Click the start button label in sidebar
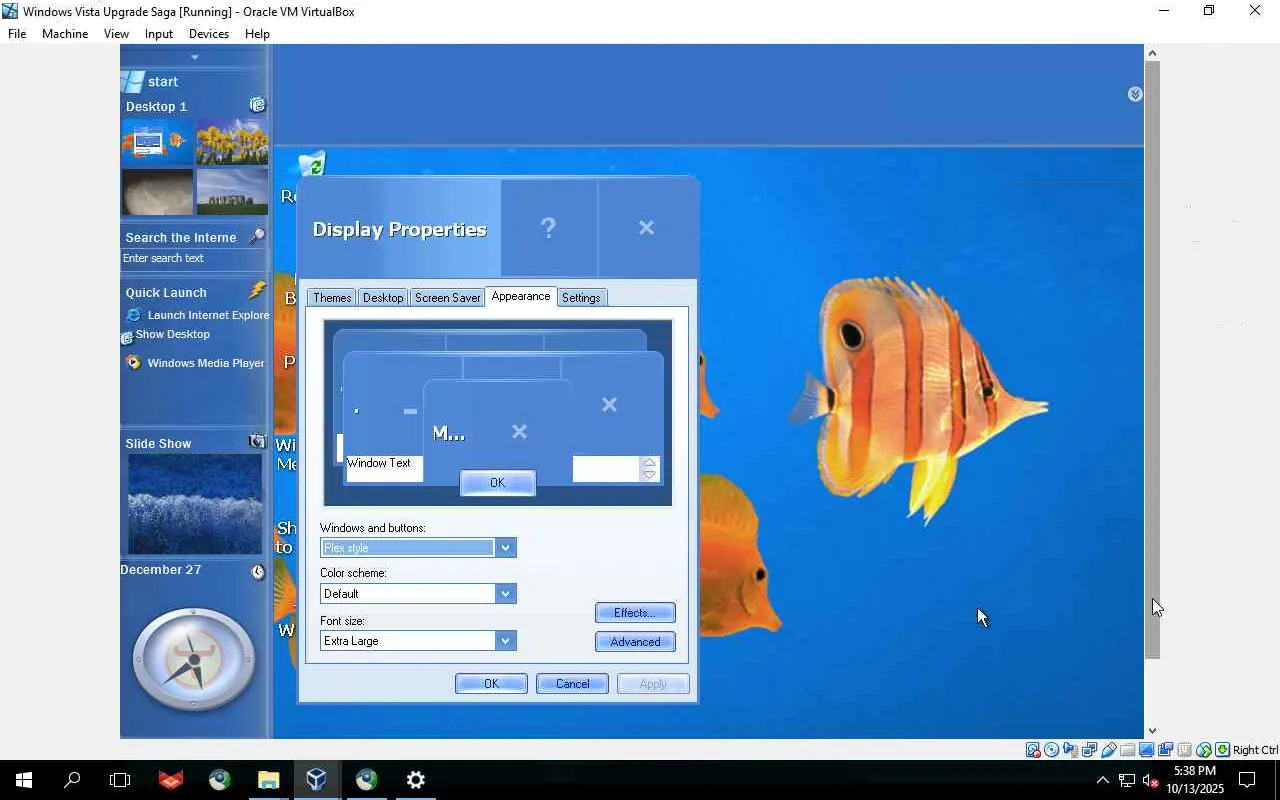Image resolution: width=1280 pixels, height=800 pixels. click(163, 82)
